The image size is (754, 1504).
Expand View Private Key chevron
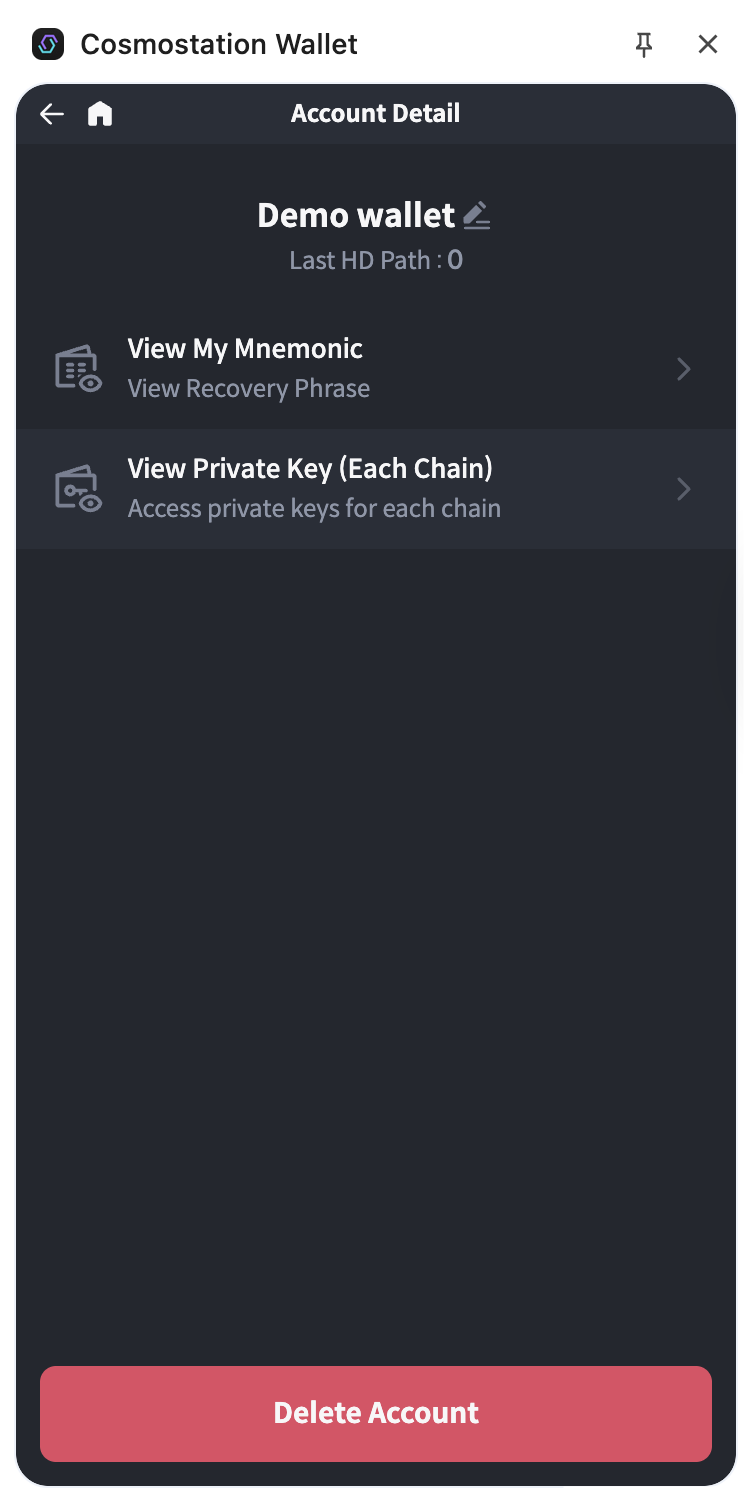coord(684,489)
